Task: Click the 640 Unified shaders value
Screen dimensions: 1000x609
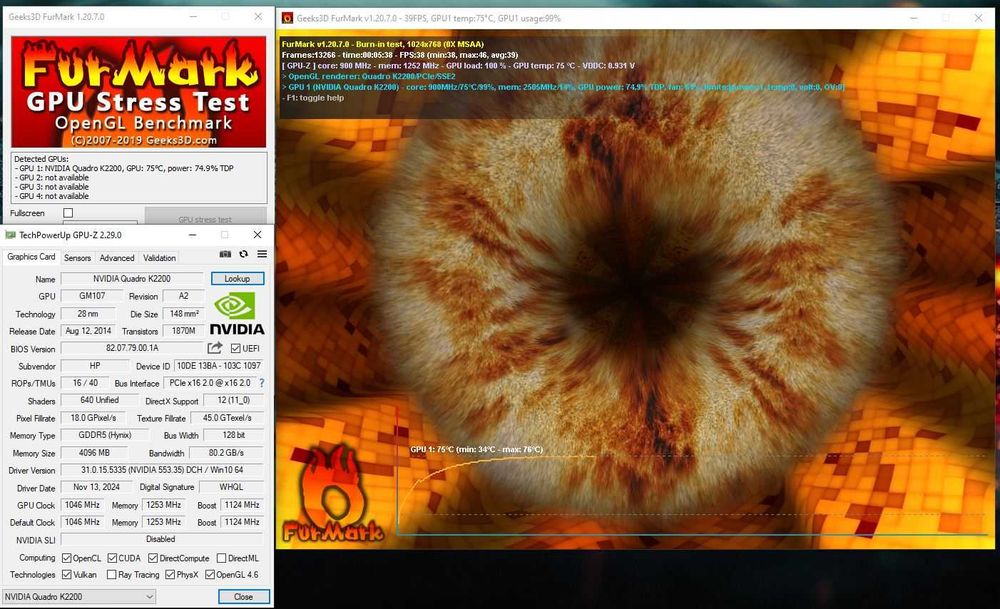Action: [99, 400]
